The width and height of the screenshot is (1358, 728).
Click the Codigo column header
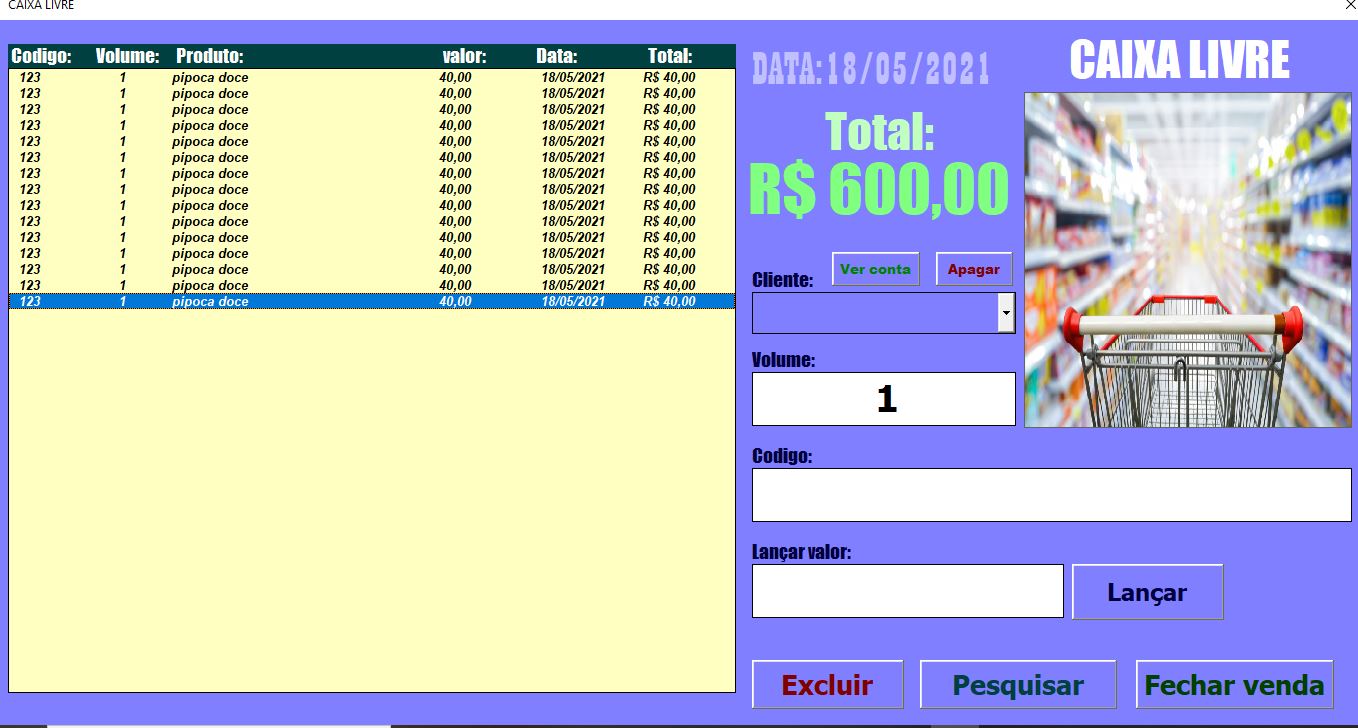click(x=40, y=56)
